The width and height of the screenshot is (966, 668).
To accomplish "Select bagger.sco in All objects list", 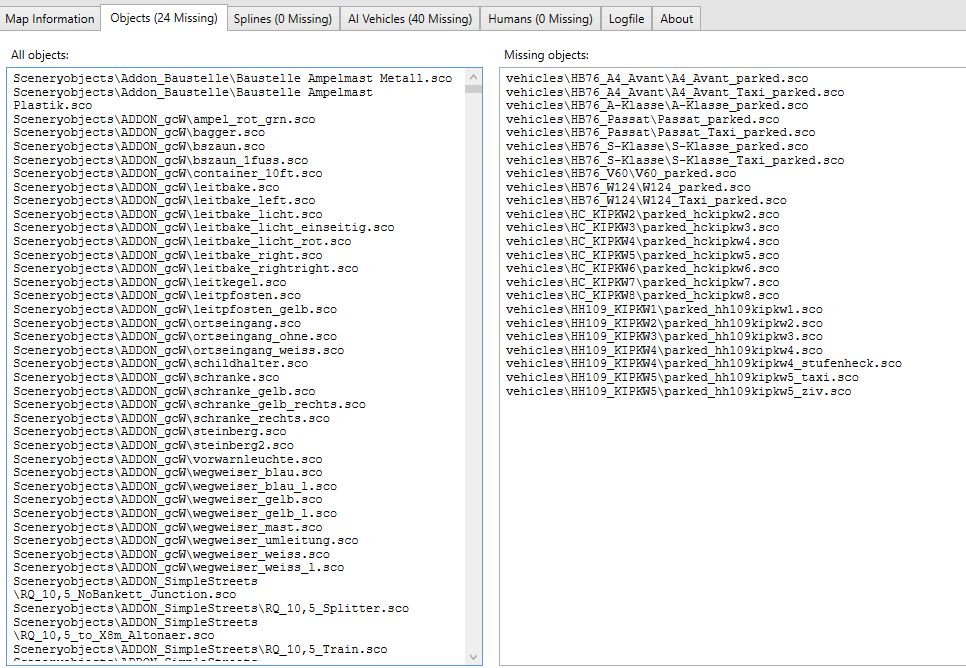I will [x=139, y=132].
